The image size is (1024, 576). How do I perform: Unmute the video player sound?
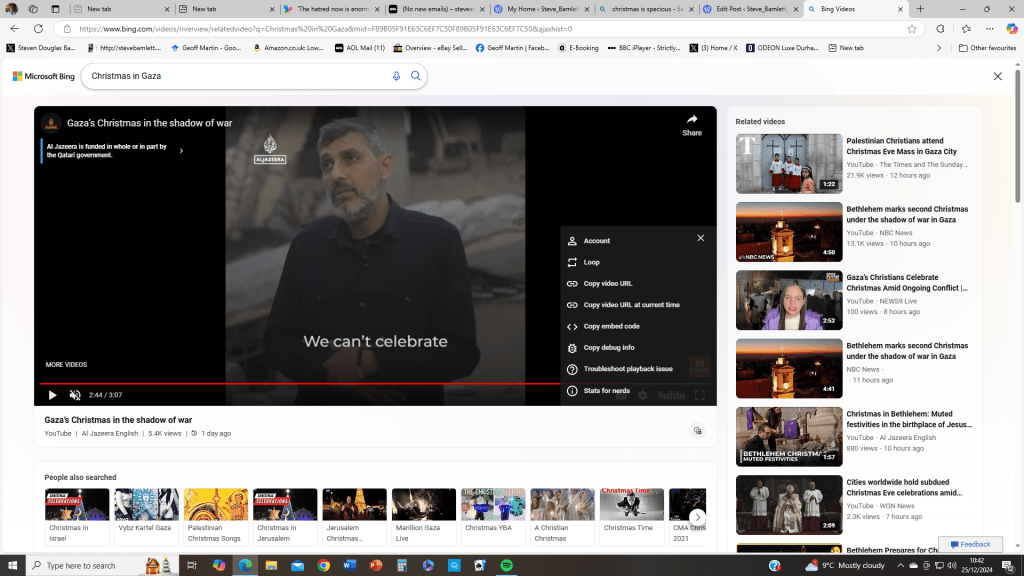click(75, 395)
